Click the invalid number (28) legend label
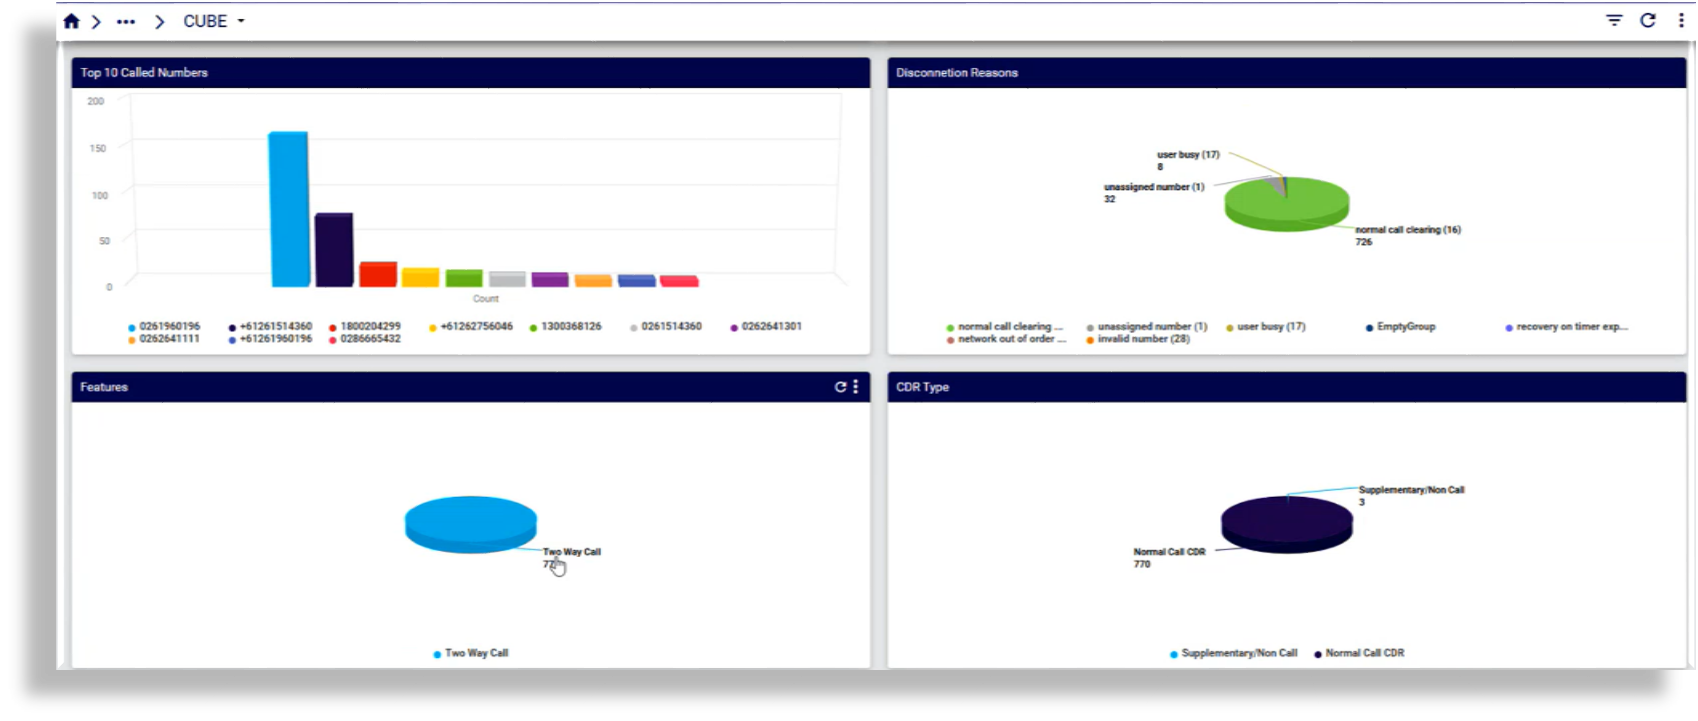The width and height of the screenshot is (1698, 721). click(x=1143, y=339)
